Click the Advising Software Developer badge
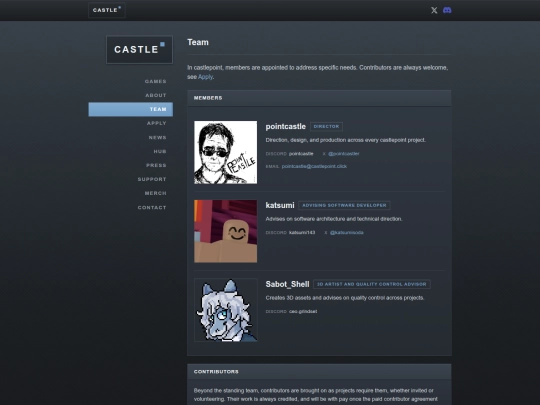 (x=344, y=205)
